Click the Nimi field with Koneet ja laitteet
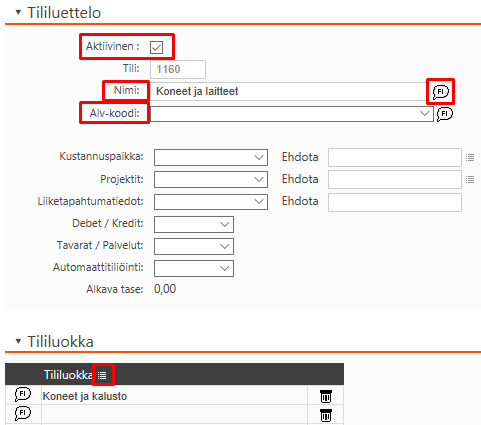Screen dimensions: 481x425 click(288, 91)
